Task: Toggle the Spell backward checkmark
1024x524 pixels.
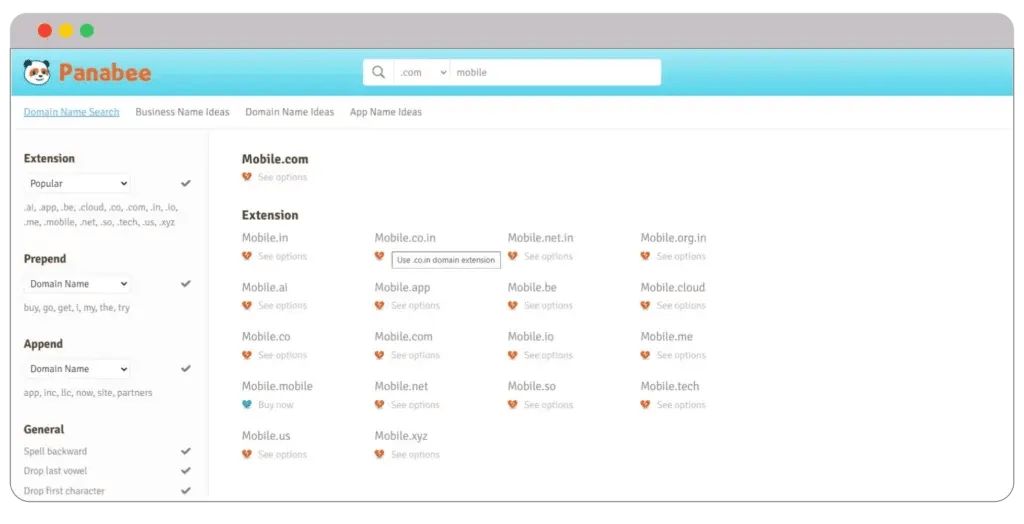Action: pos(186,452)
